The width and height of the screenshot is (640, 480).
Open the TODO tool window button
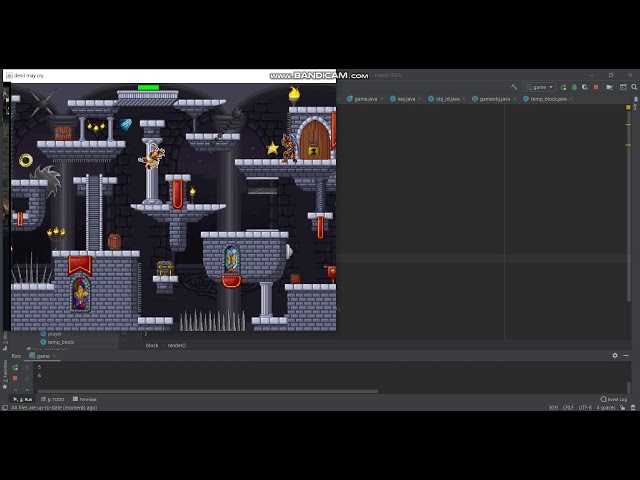pos(53,399)
